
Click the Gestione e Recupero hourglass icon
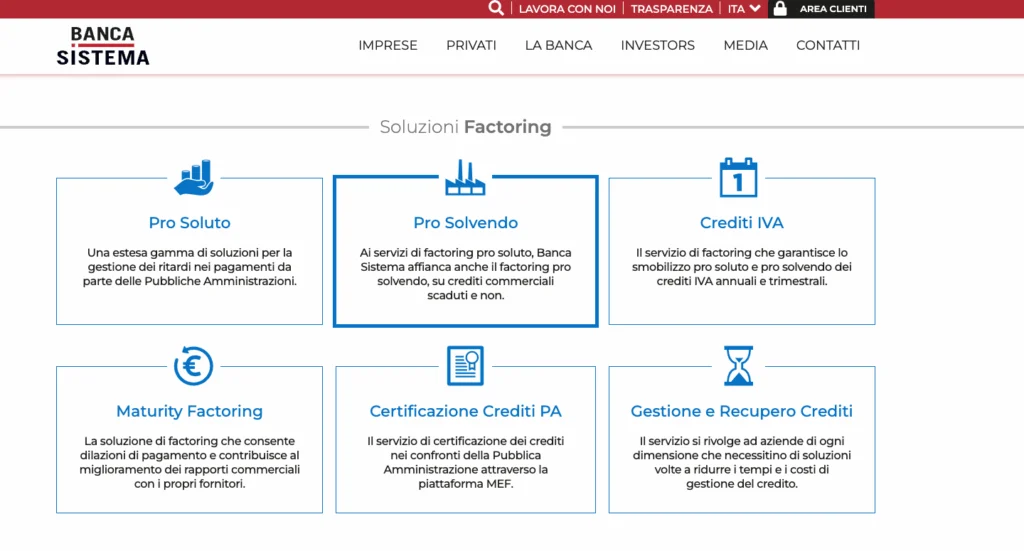pos(738,365)
